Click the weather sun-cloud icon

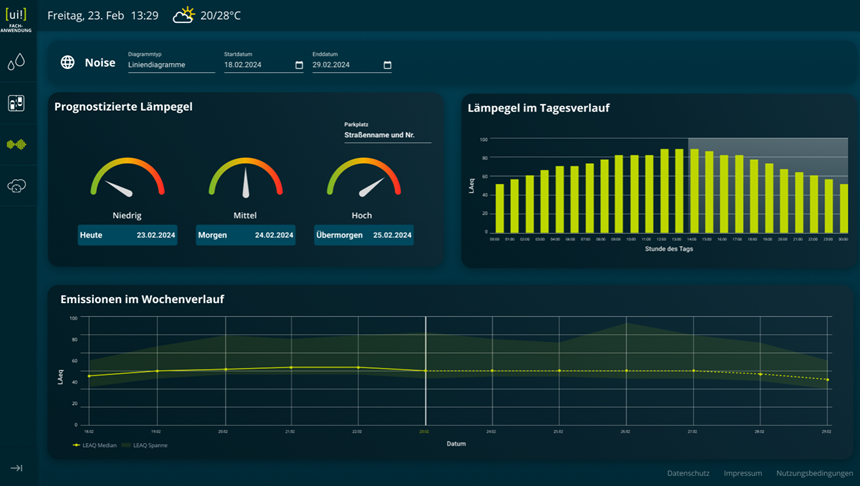tap(183, 16)
